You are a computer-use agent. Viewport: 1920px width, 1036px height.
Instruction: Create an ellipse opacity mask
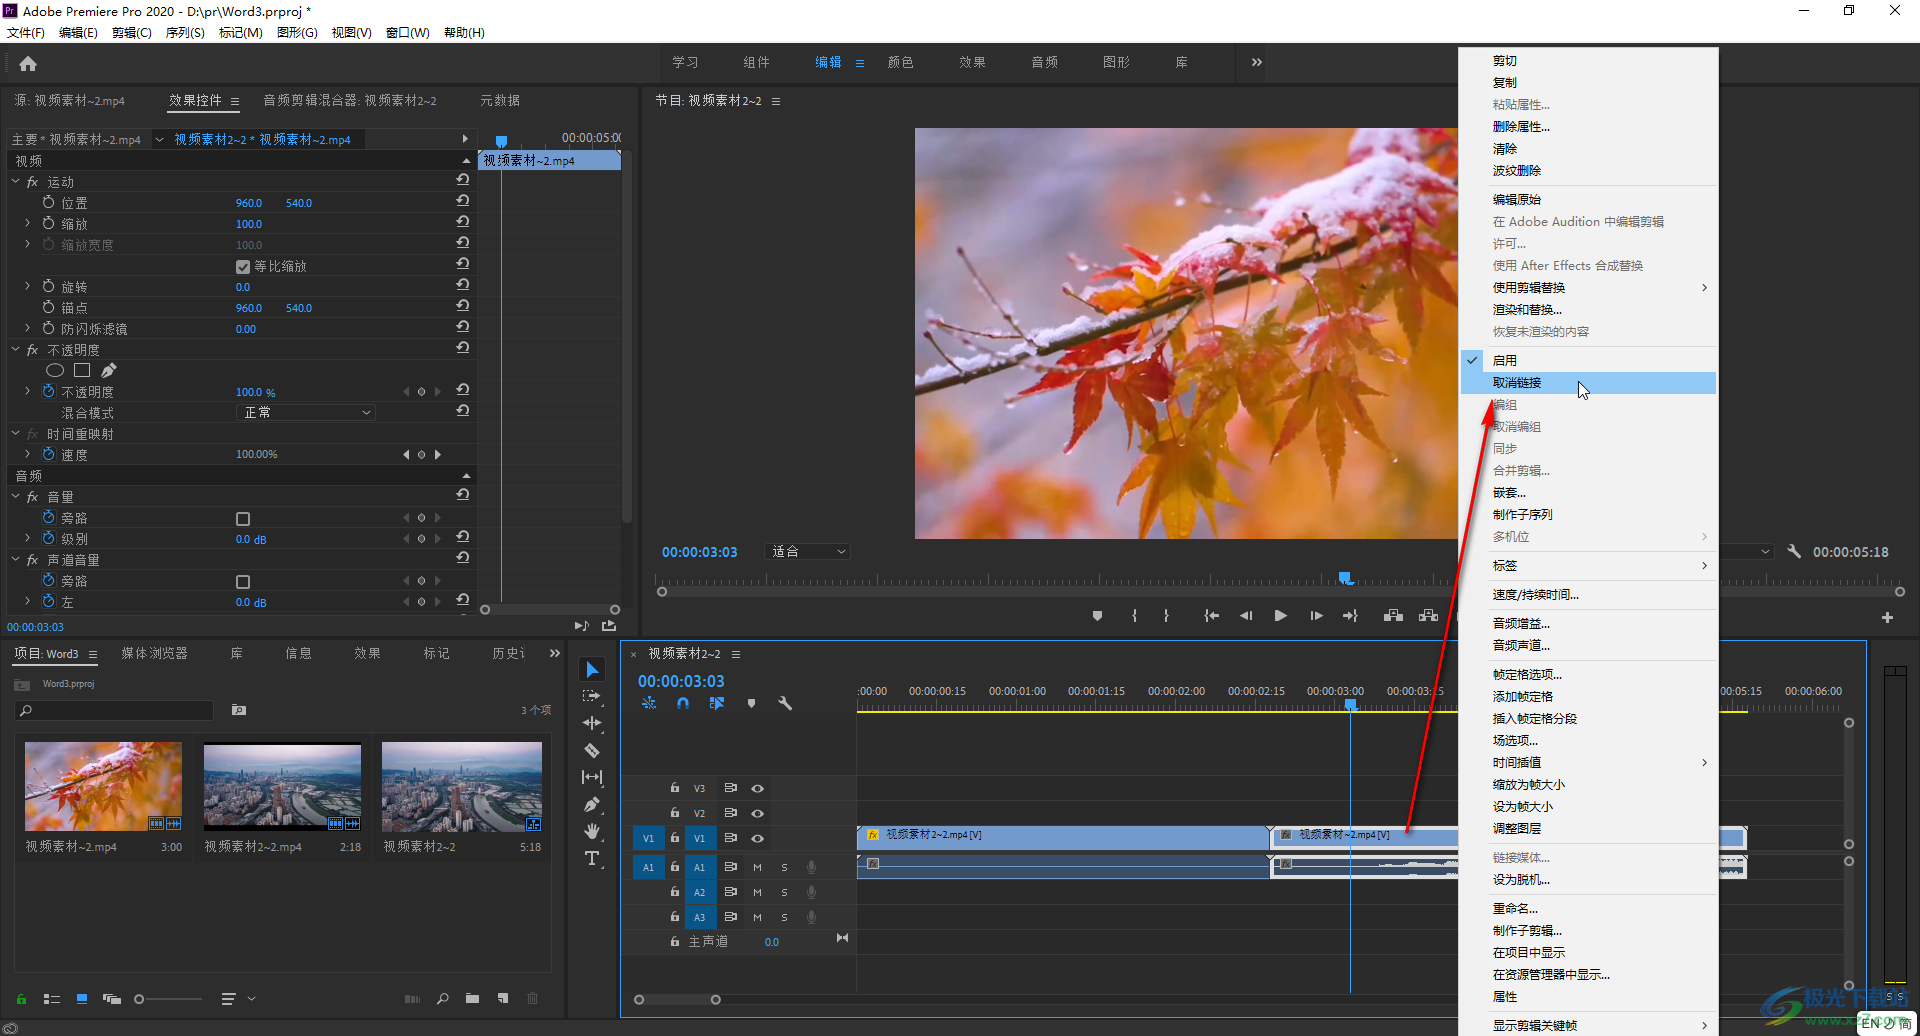pos(55,370)
